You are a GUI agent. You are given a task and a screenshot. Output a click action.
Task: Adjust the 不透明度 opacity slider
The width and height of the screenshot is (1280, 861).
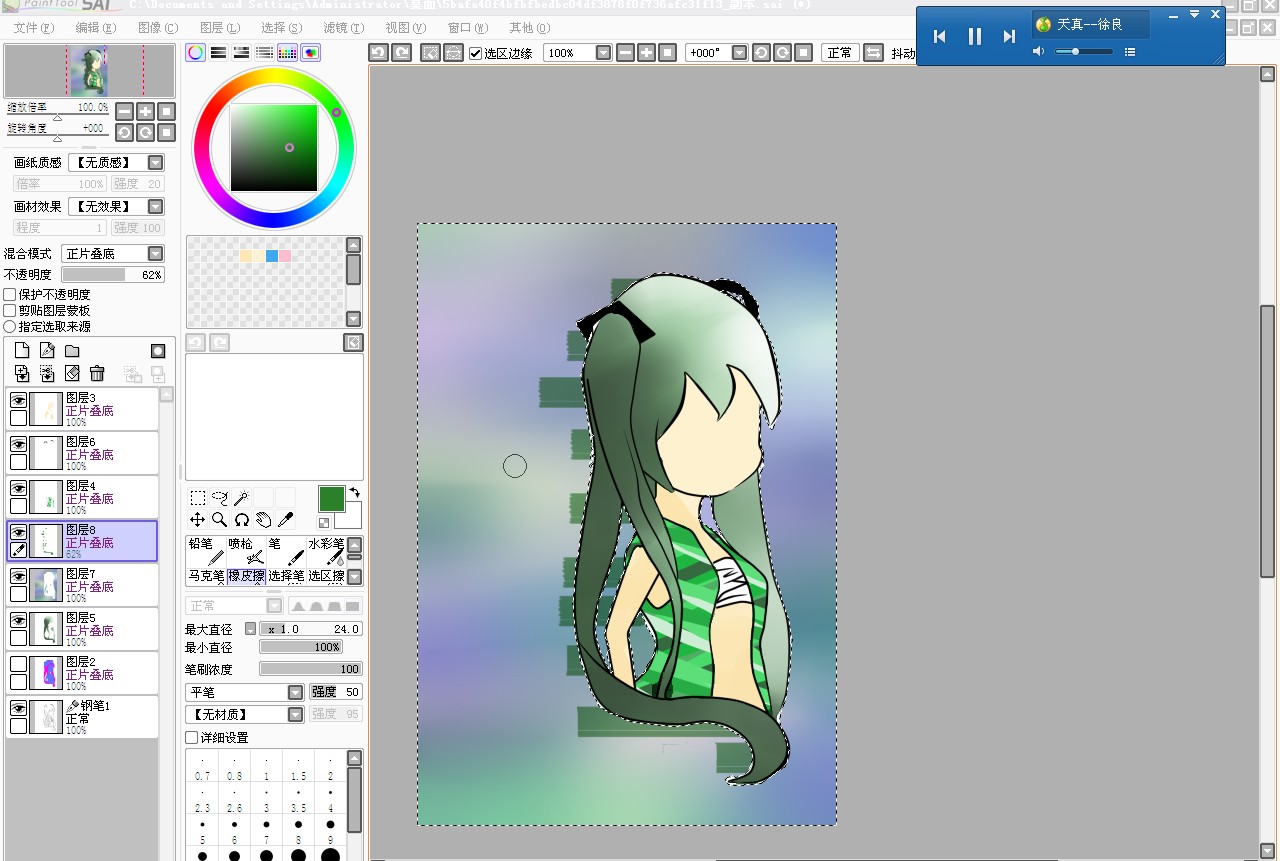[x=113, y=275]
